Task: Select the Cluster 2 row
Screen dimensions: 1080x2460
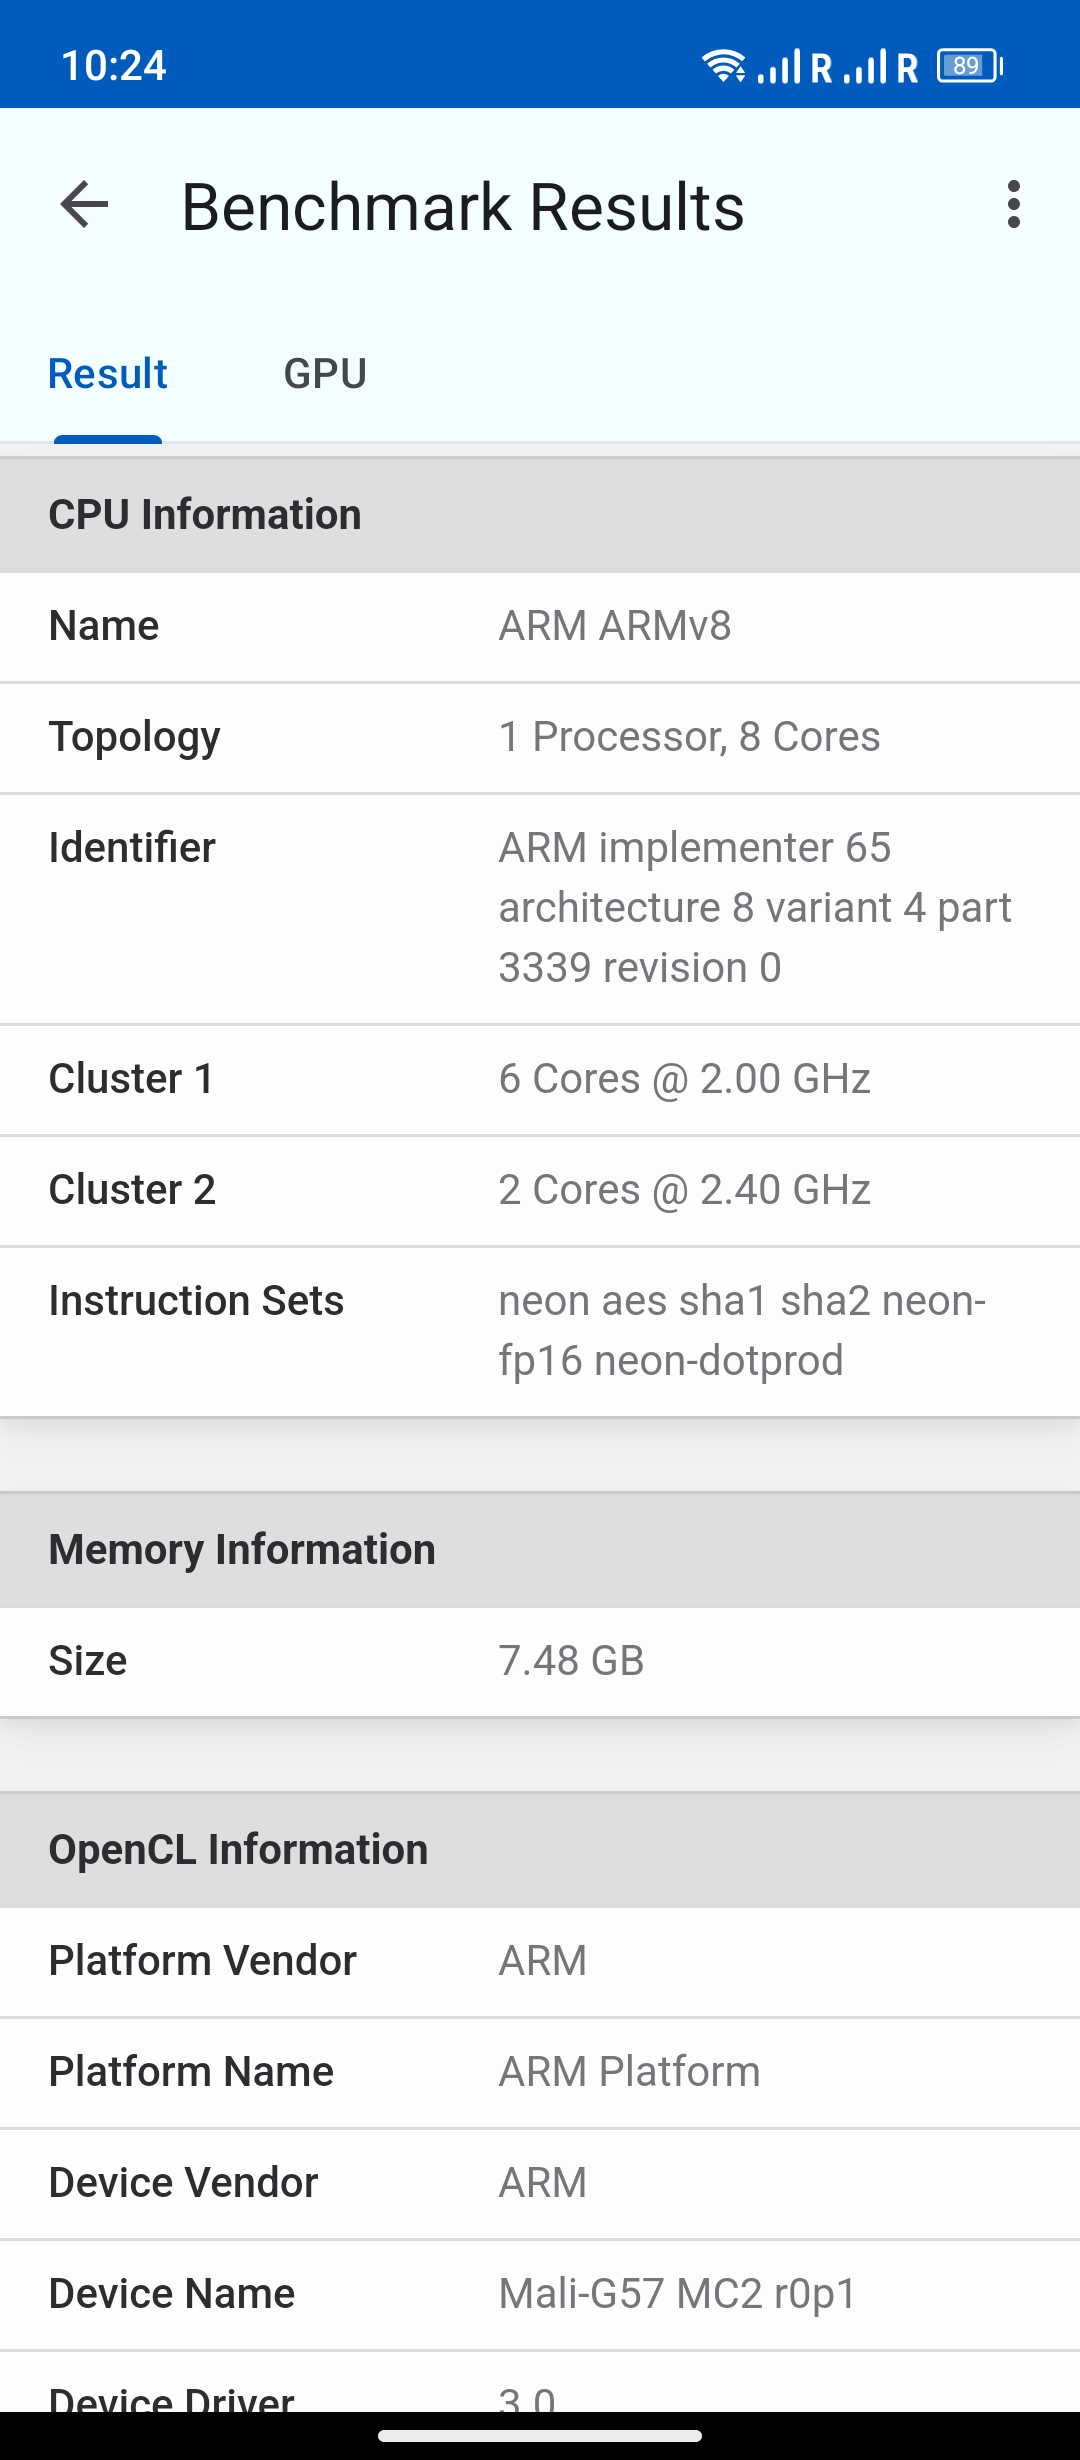Action: click(x=540, y=1191)
